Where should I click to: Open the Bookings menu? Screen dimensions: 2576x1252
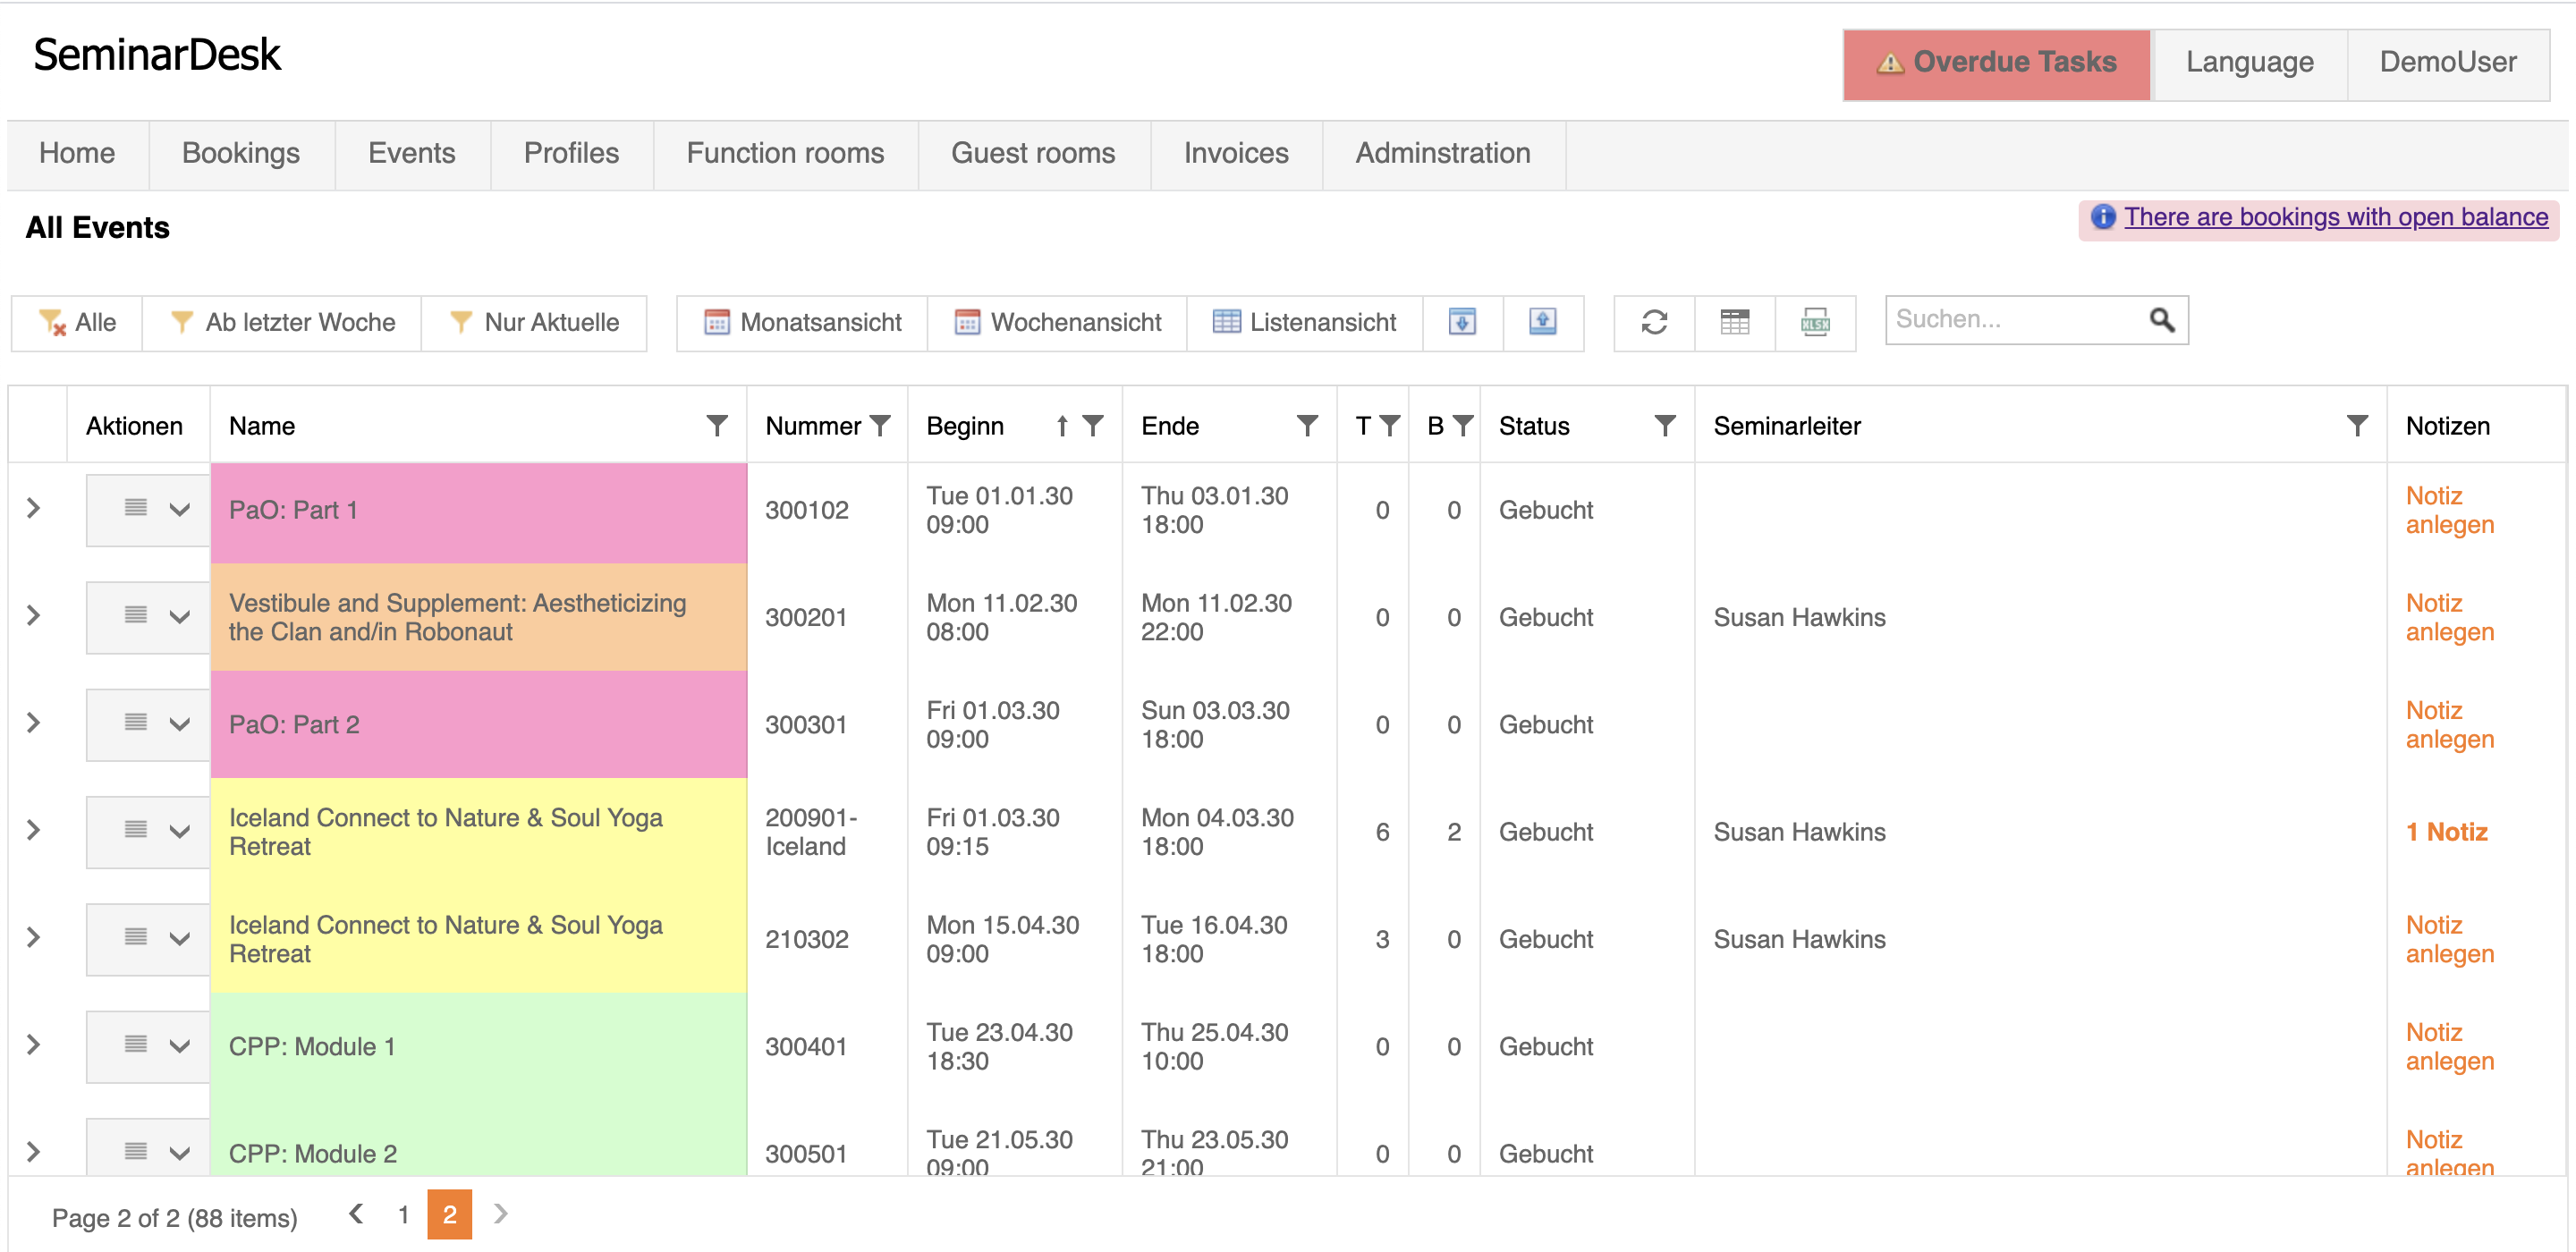[x=240, y=153]
